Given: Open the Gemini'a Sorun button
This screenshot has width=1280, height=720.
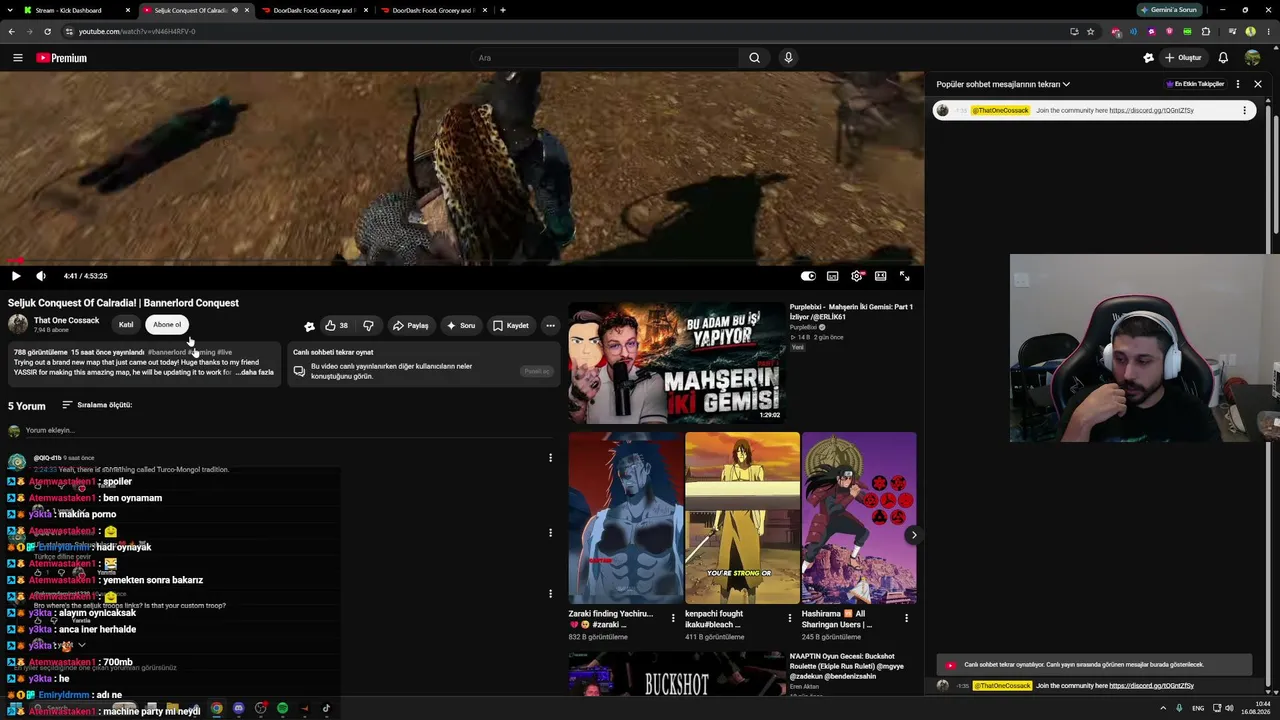Looking at the screenshot, I should 1168,10.
